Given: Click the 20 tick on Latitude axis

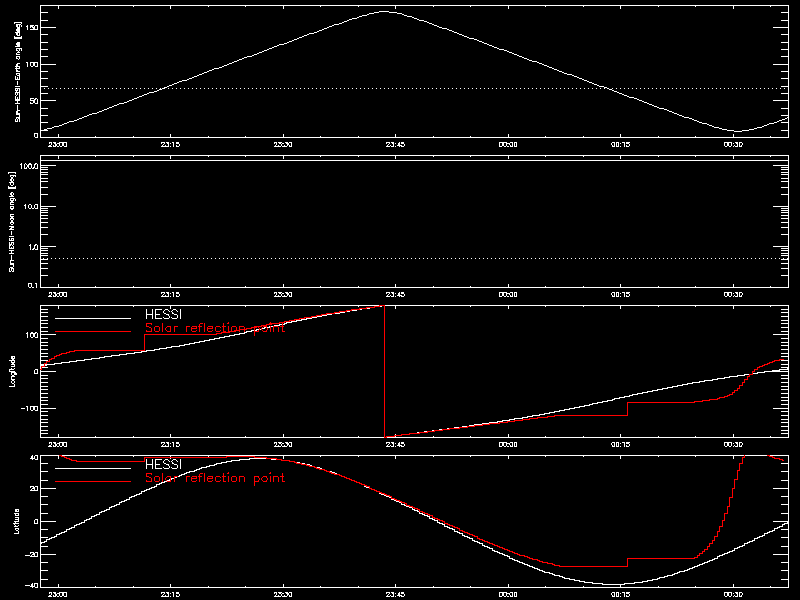Looking at the screenshot, I should pos(34,489).
